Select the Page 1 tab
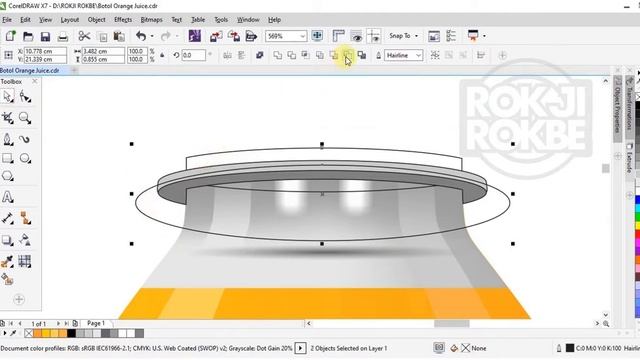The height and width of the screenshot is (360, 640). 96,323
